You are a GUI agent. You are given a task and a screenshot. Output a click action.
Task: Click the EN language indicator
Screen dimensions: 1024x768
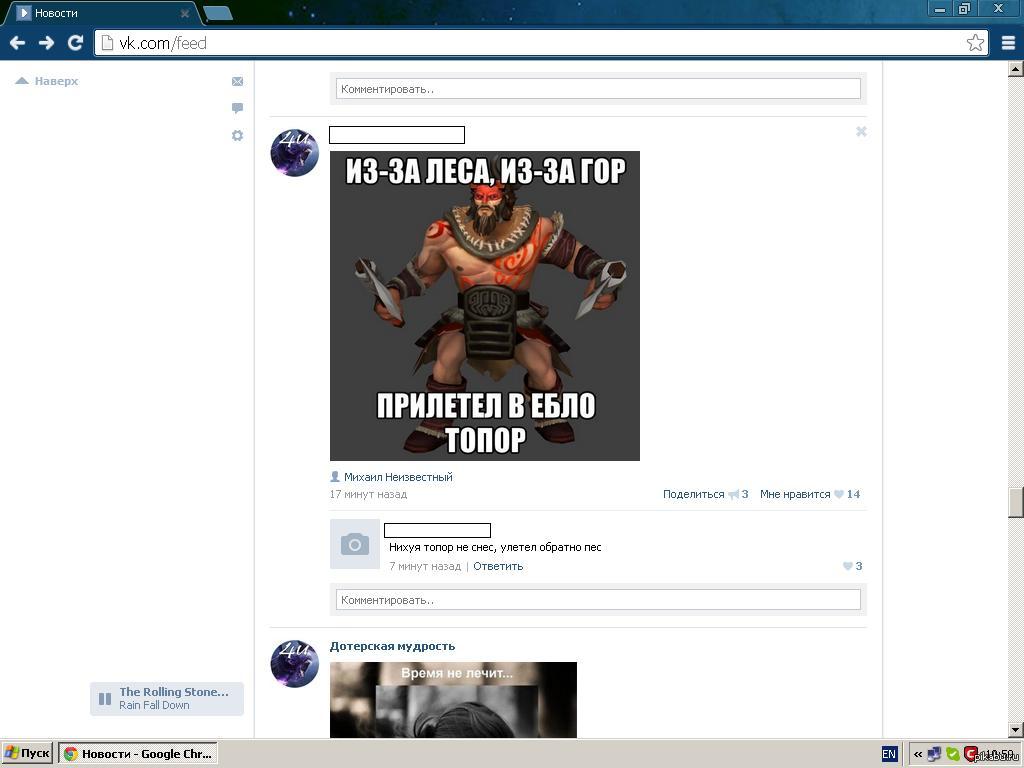coord(889,754)
